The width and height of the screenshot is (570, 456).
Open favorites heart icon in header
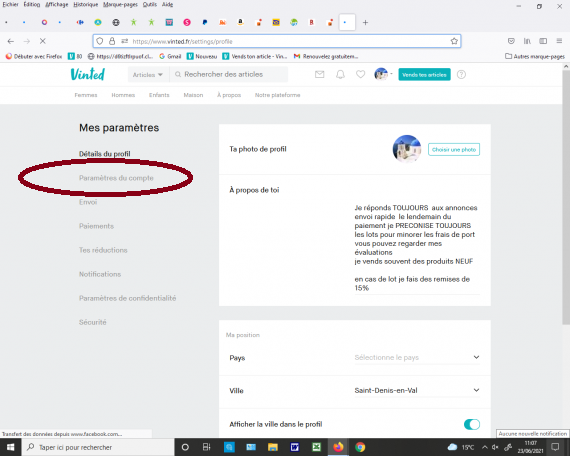(x=361, y=75)
